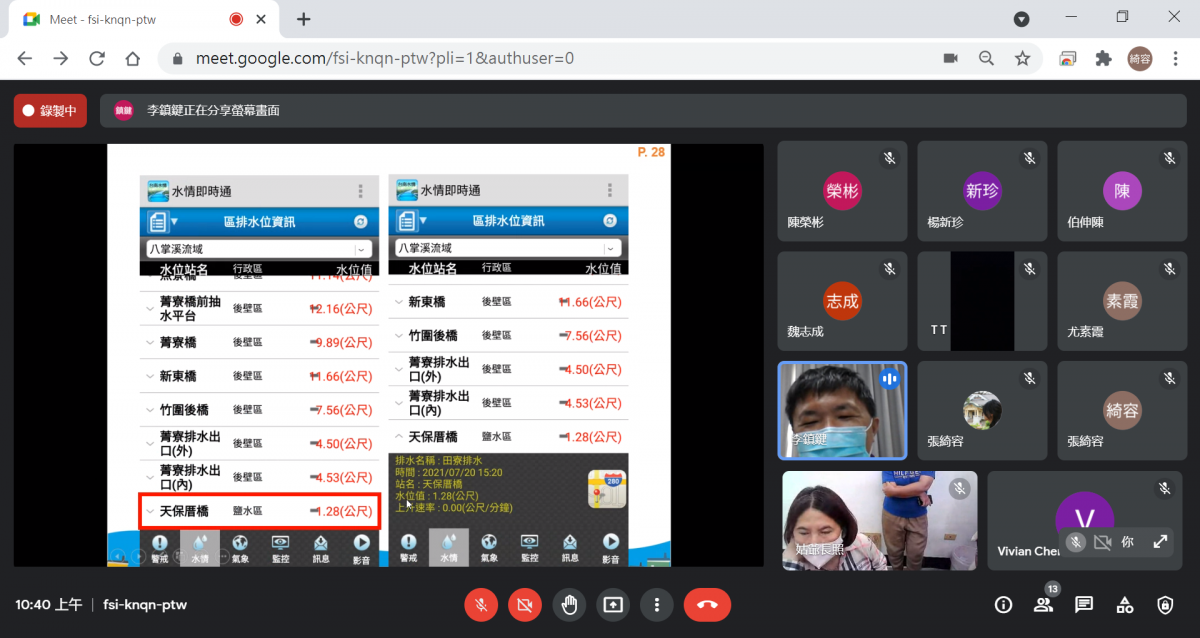Select 李鎮鍵 video thumbnail tile
1200x638 pixels.
click(x=842, y=410)
